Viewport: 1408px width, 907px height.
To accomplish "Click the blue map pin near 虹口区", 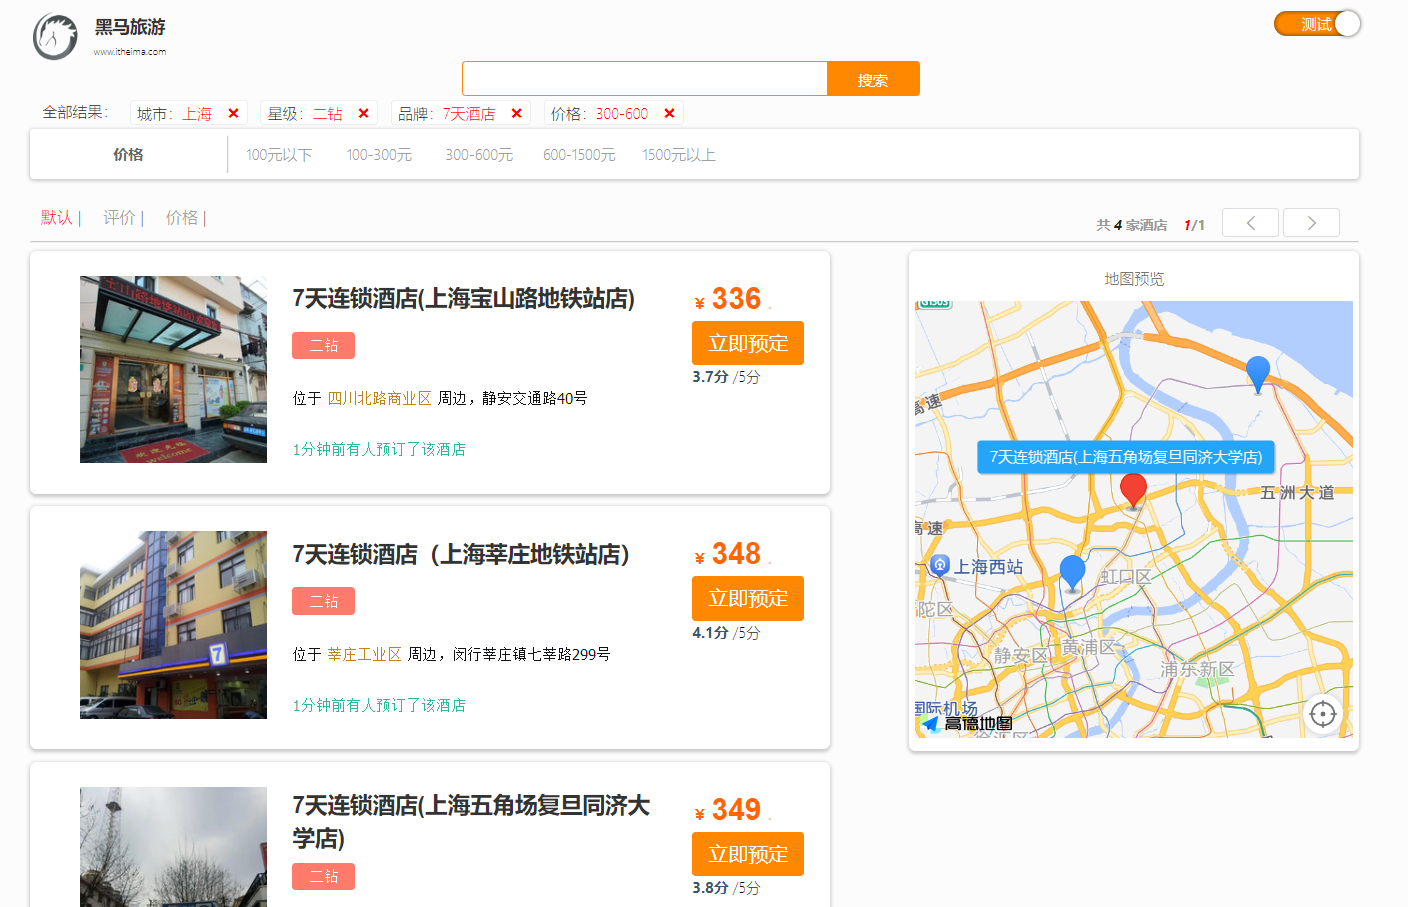I will pos(1072,573).
